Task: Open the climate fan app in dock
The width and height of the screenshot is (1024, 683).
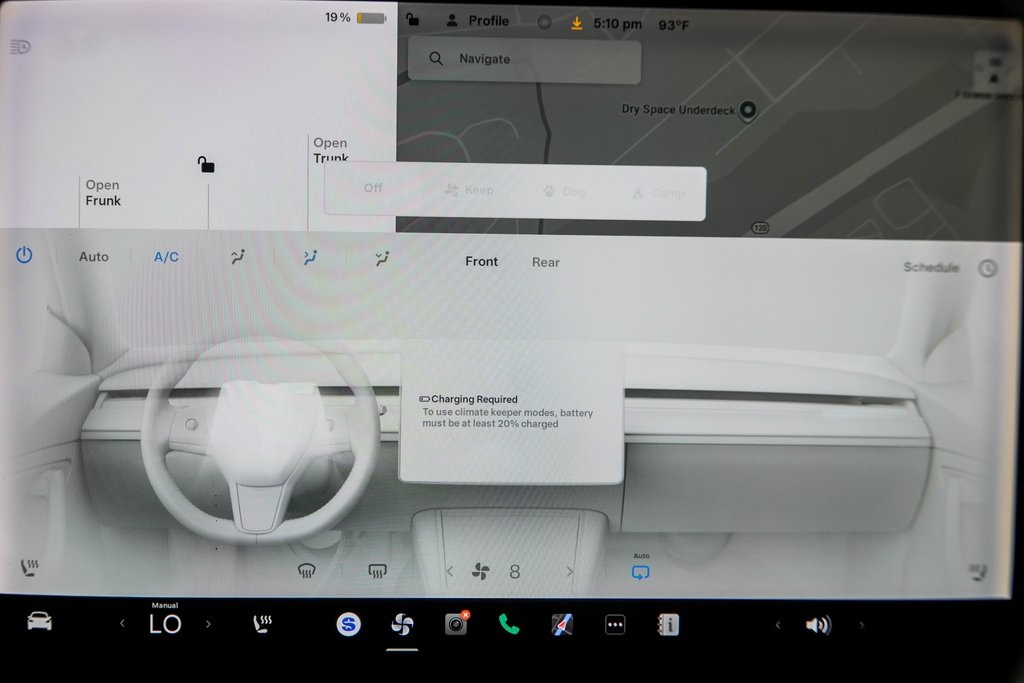Action: [402, 624]
